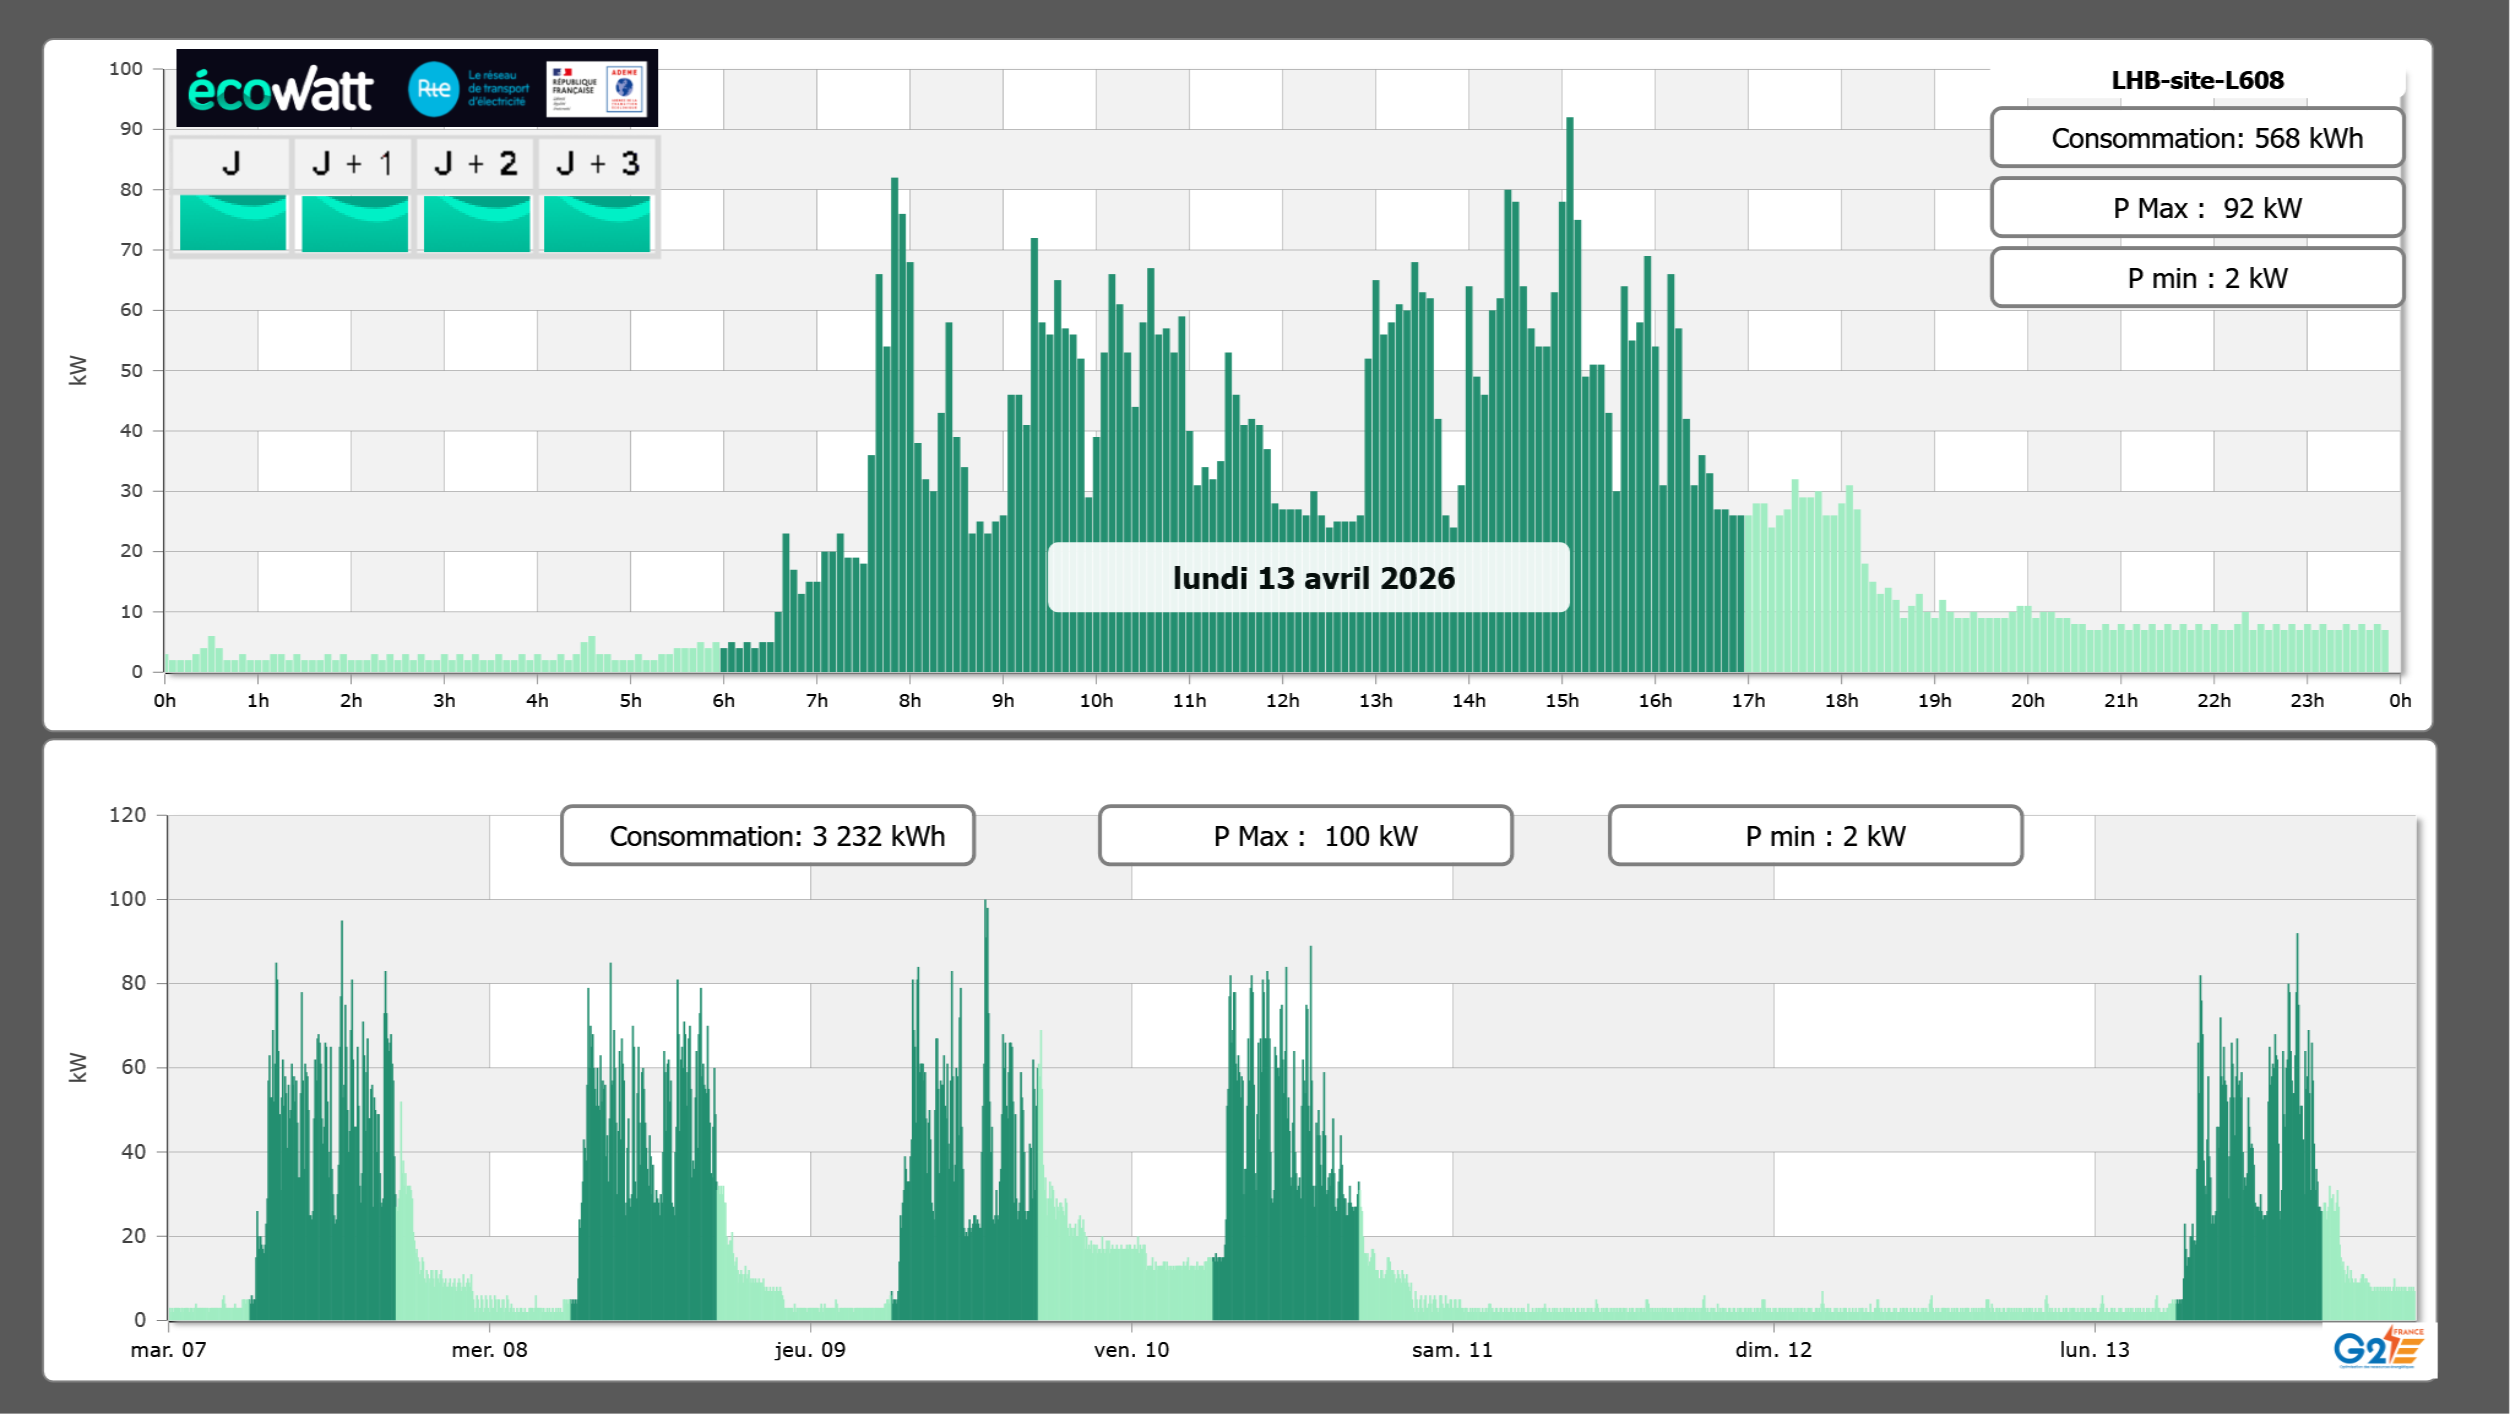This screenshot has height=1415, width=2511.
Task: Click the Consommation 3 232 kWh box
Action: 767,836
